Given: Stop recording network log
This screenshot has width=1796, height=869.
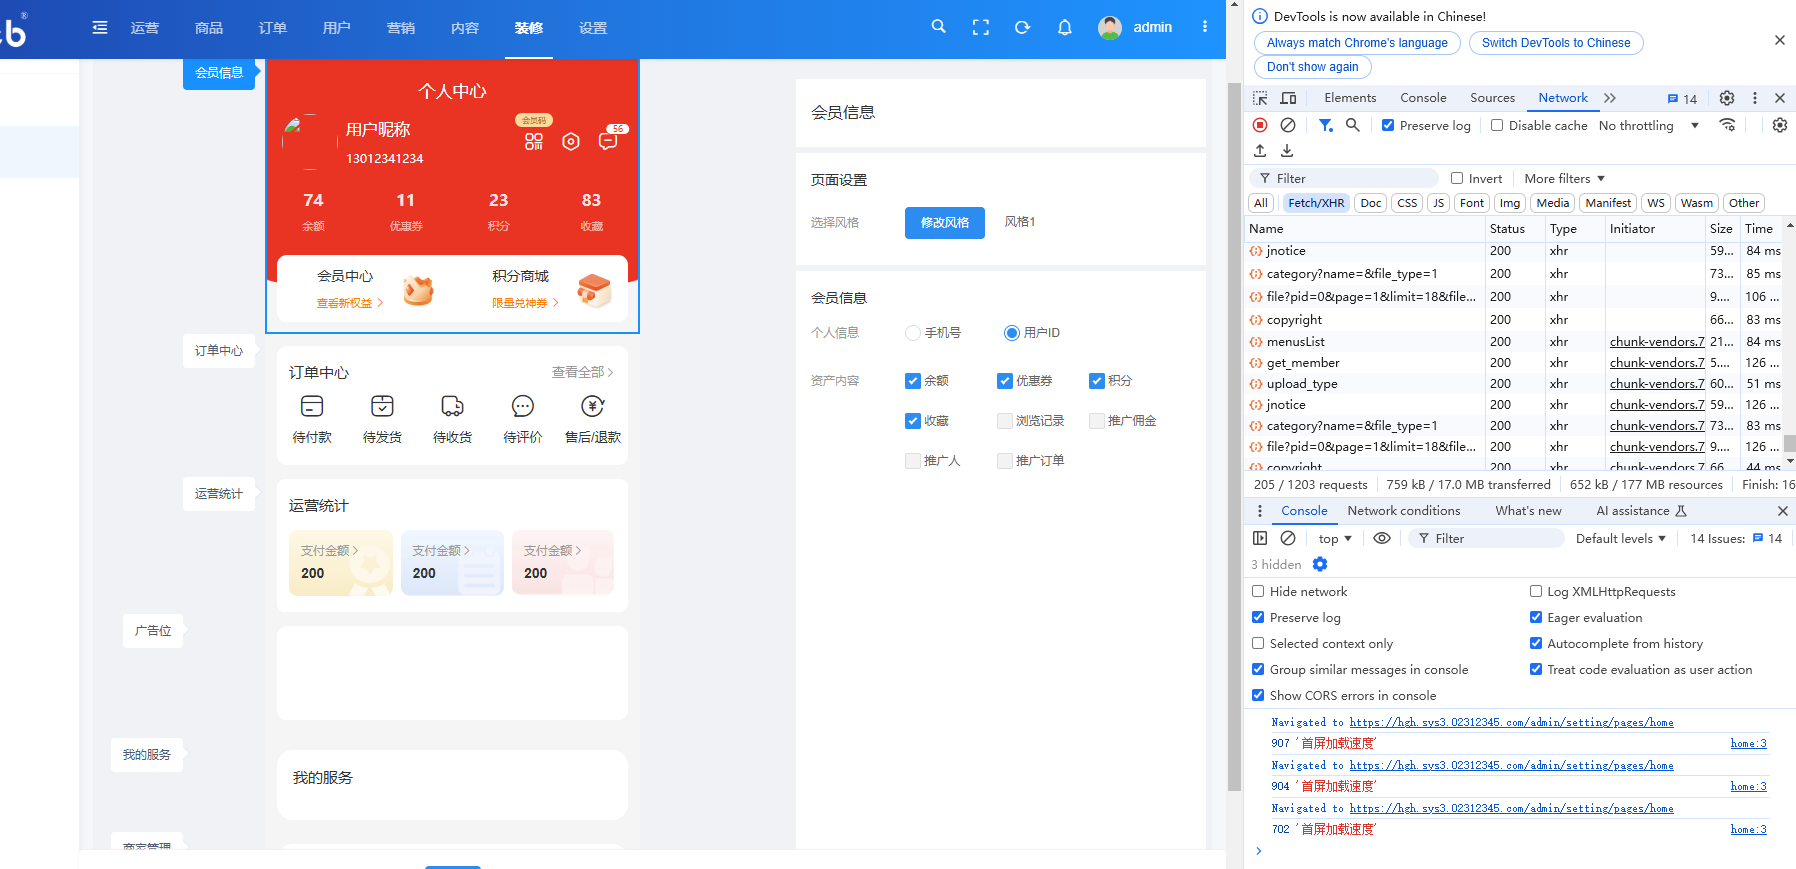Looking at the screenshot, I should 1260,125.
